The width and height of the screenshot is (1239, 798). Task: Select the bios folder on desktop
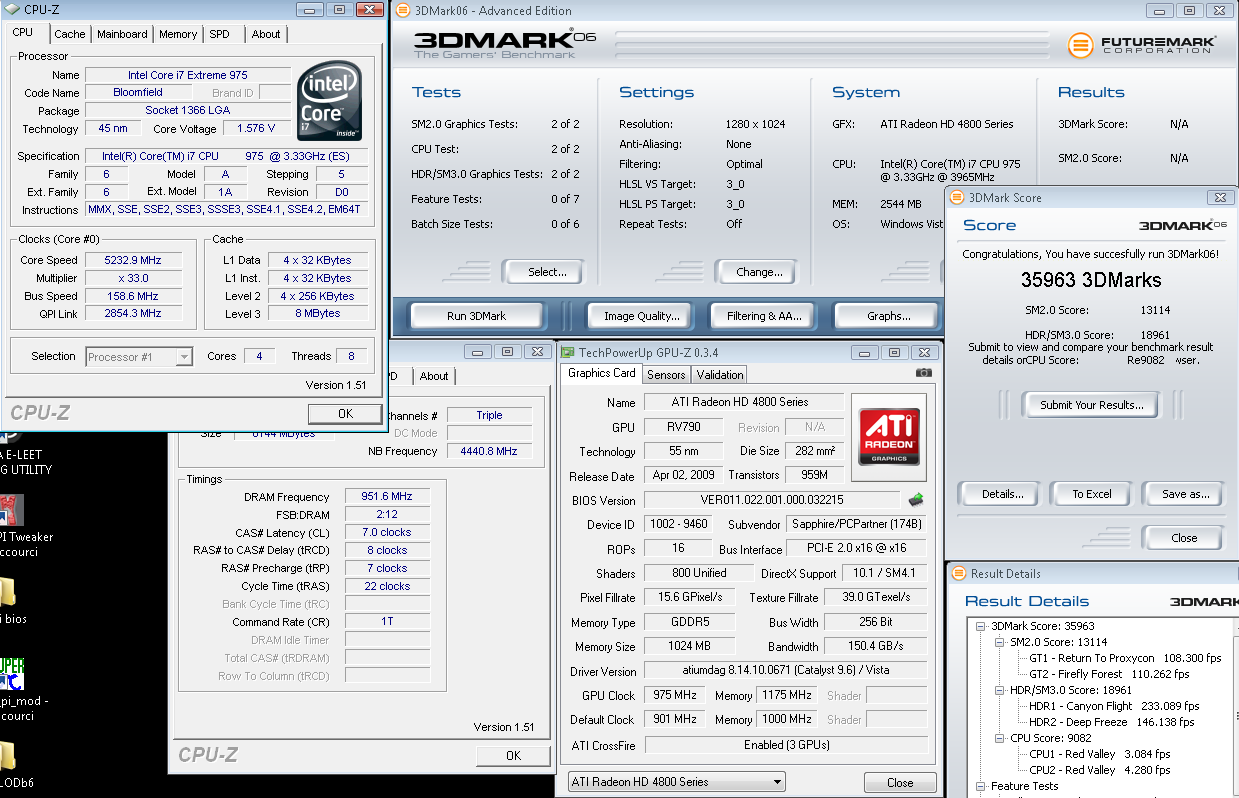click(x=12, y=600)
